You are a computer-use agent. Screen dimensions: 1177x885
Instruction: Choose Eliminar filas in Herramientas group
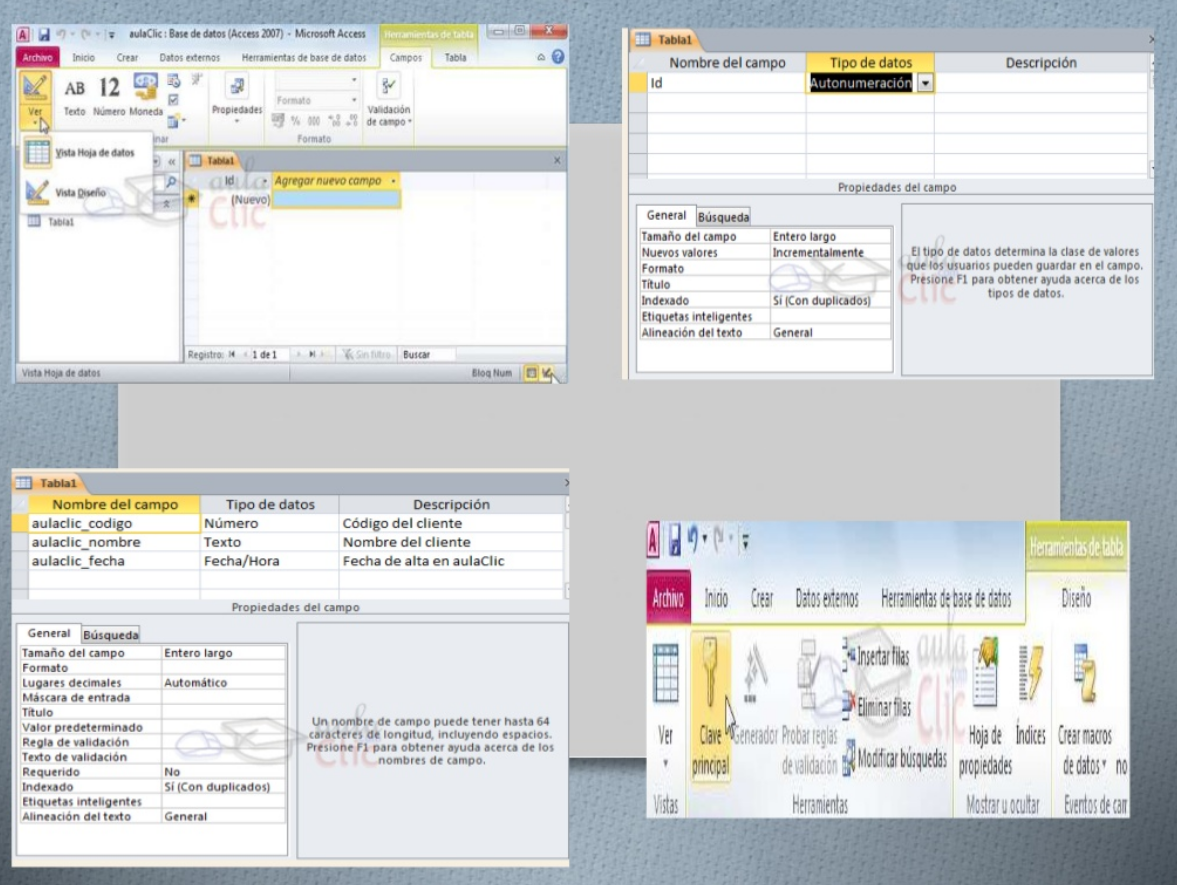(876, 706)
